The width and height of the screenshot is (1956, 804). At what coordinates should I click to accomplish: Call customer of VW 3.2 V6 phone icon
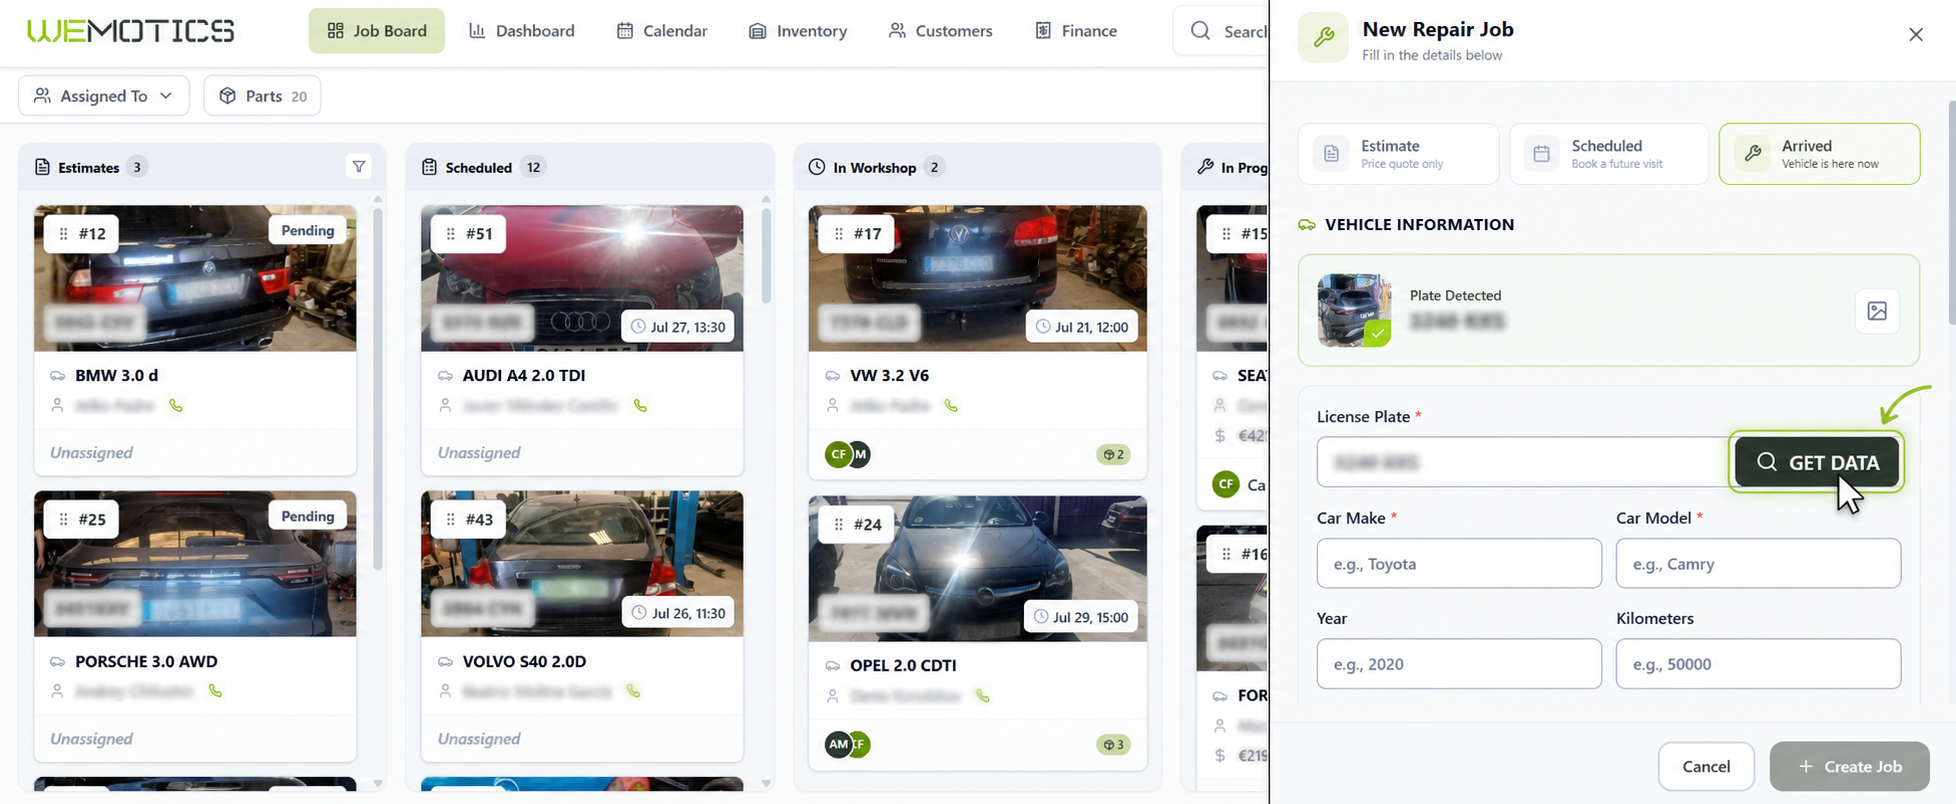pyautogui.click(x=951, y=406)
